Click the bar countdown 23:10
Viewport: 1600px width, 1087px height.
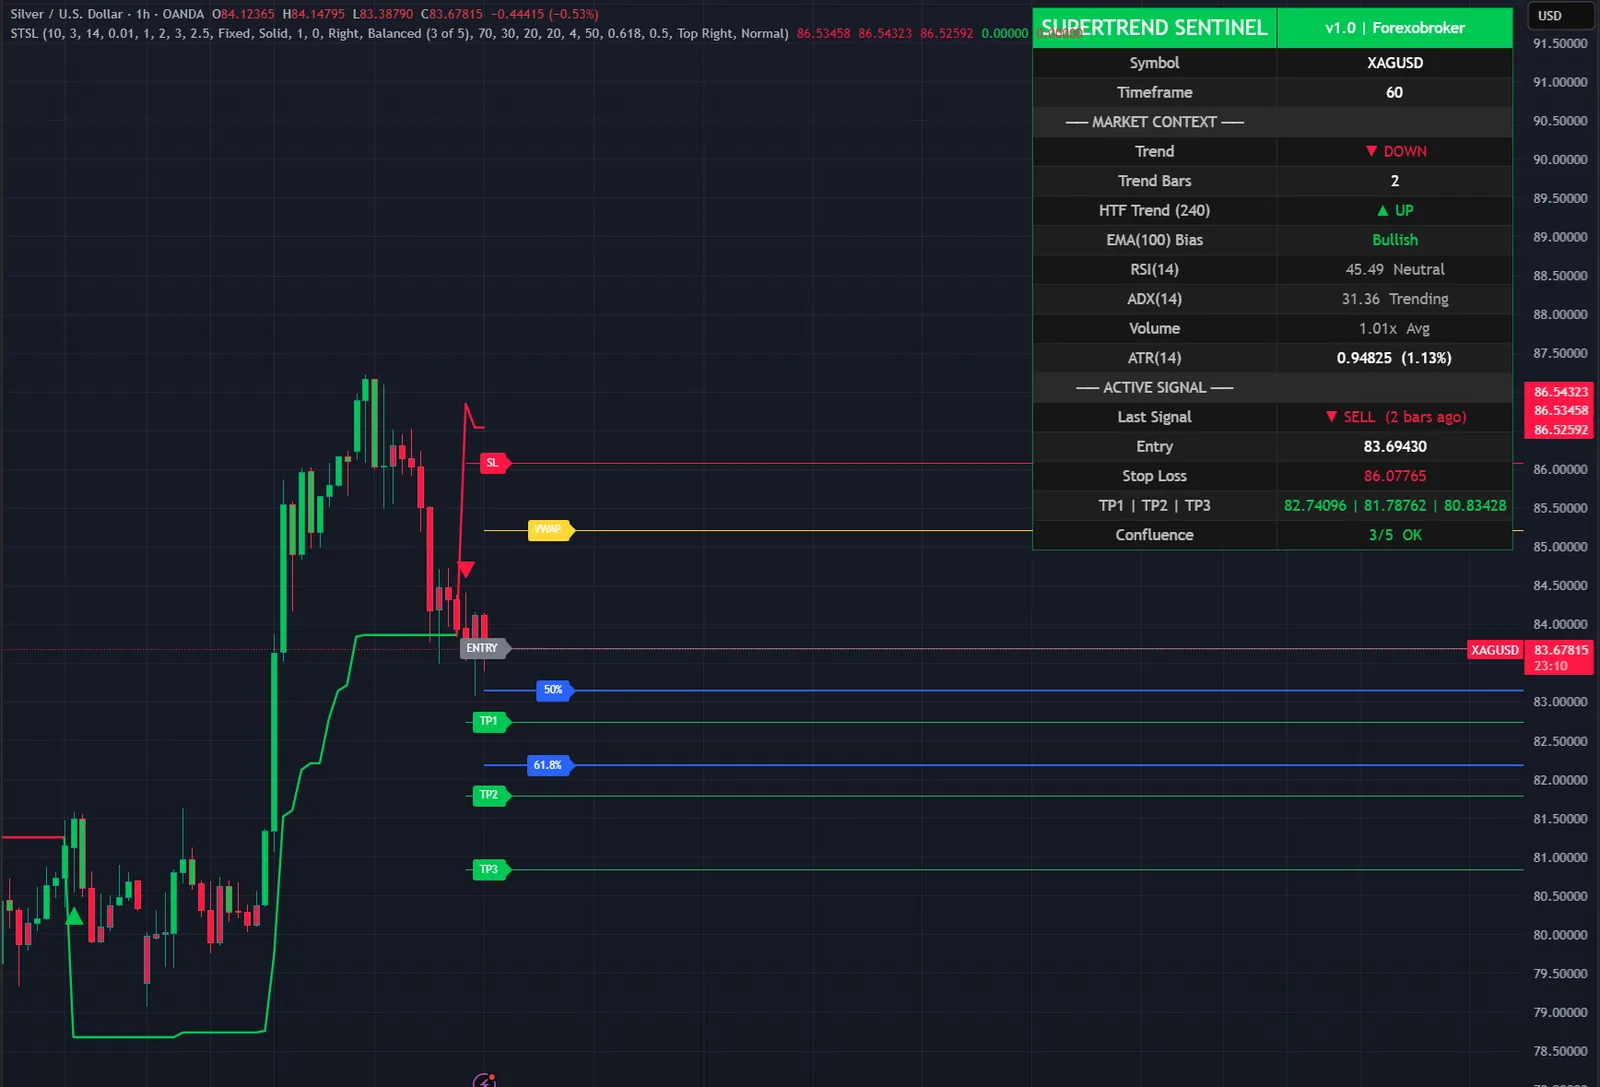[1550, 666]
